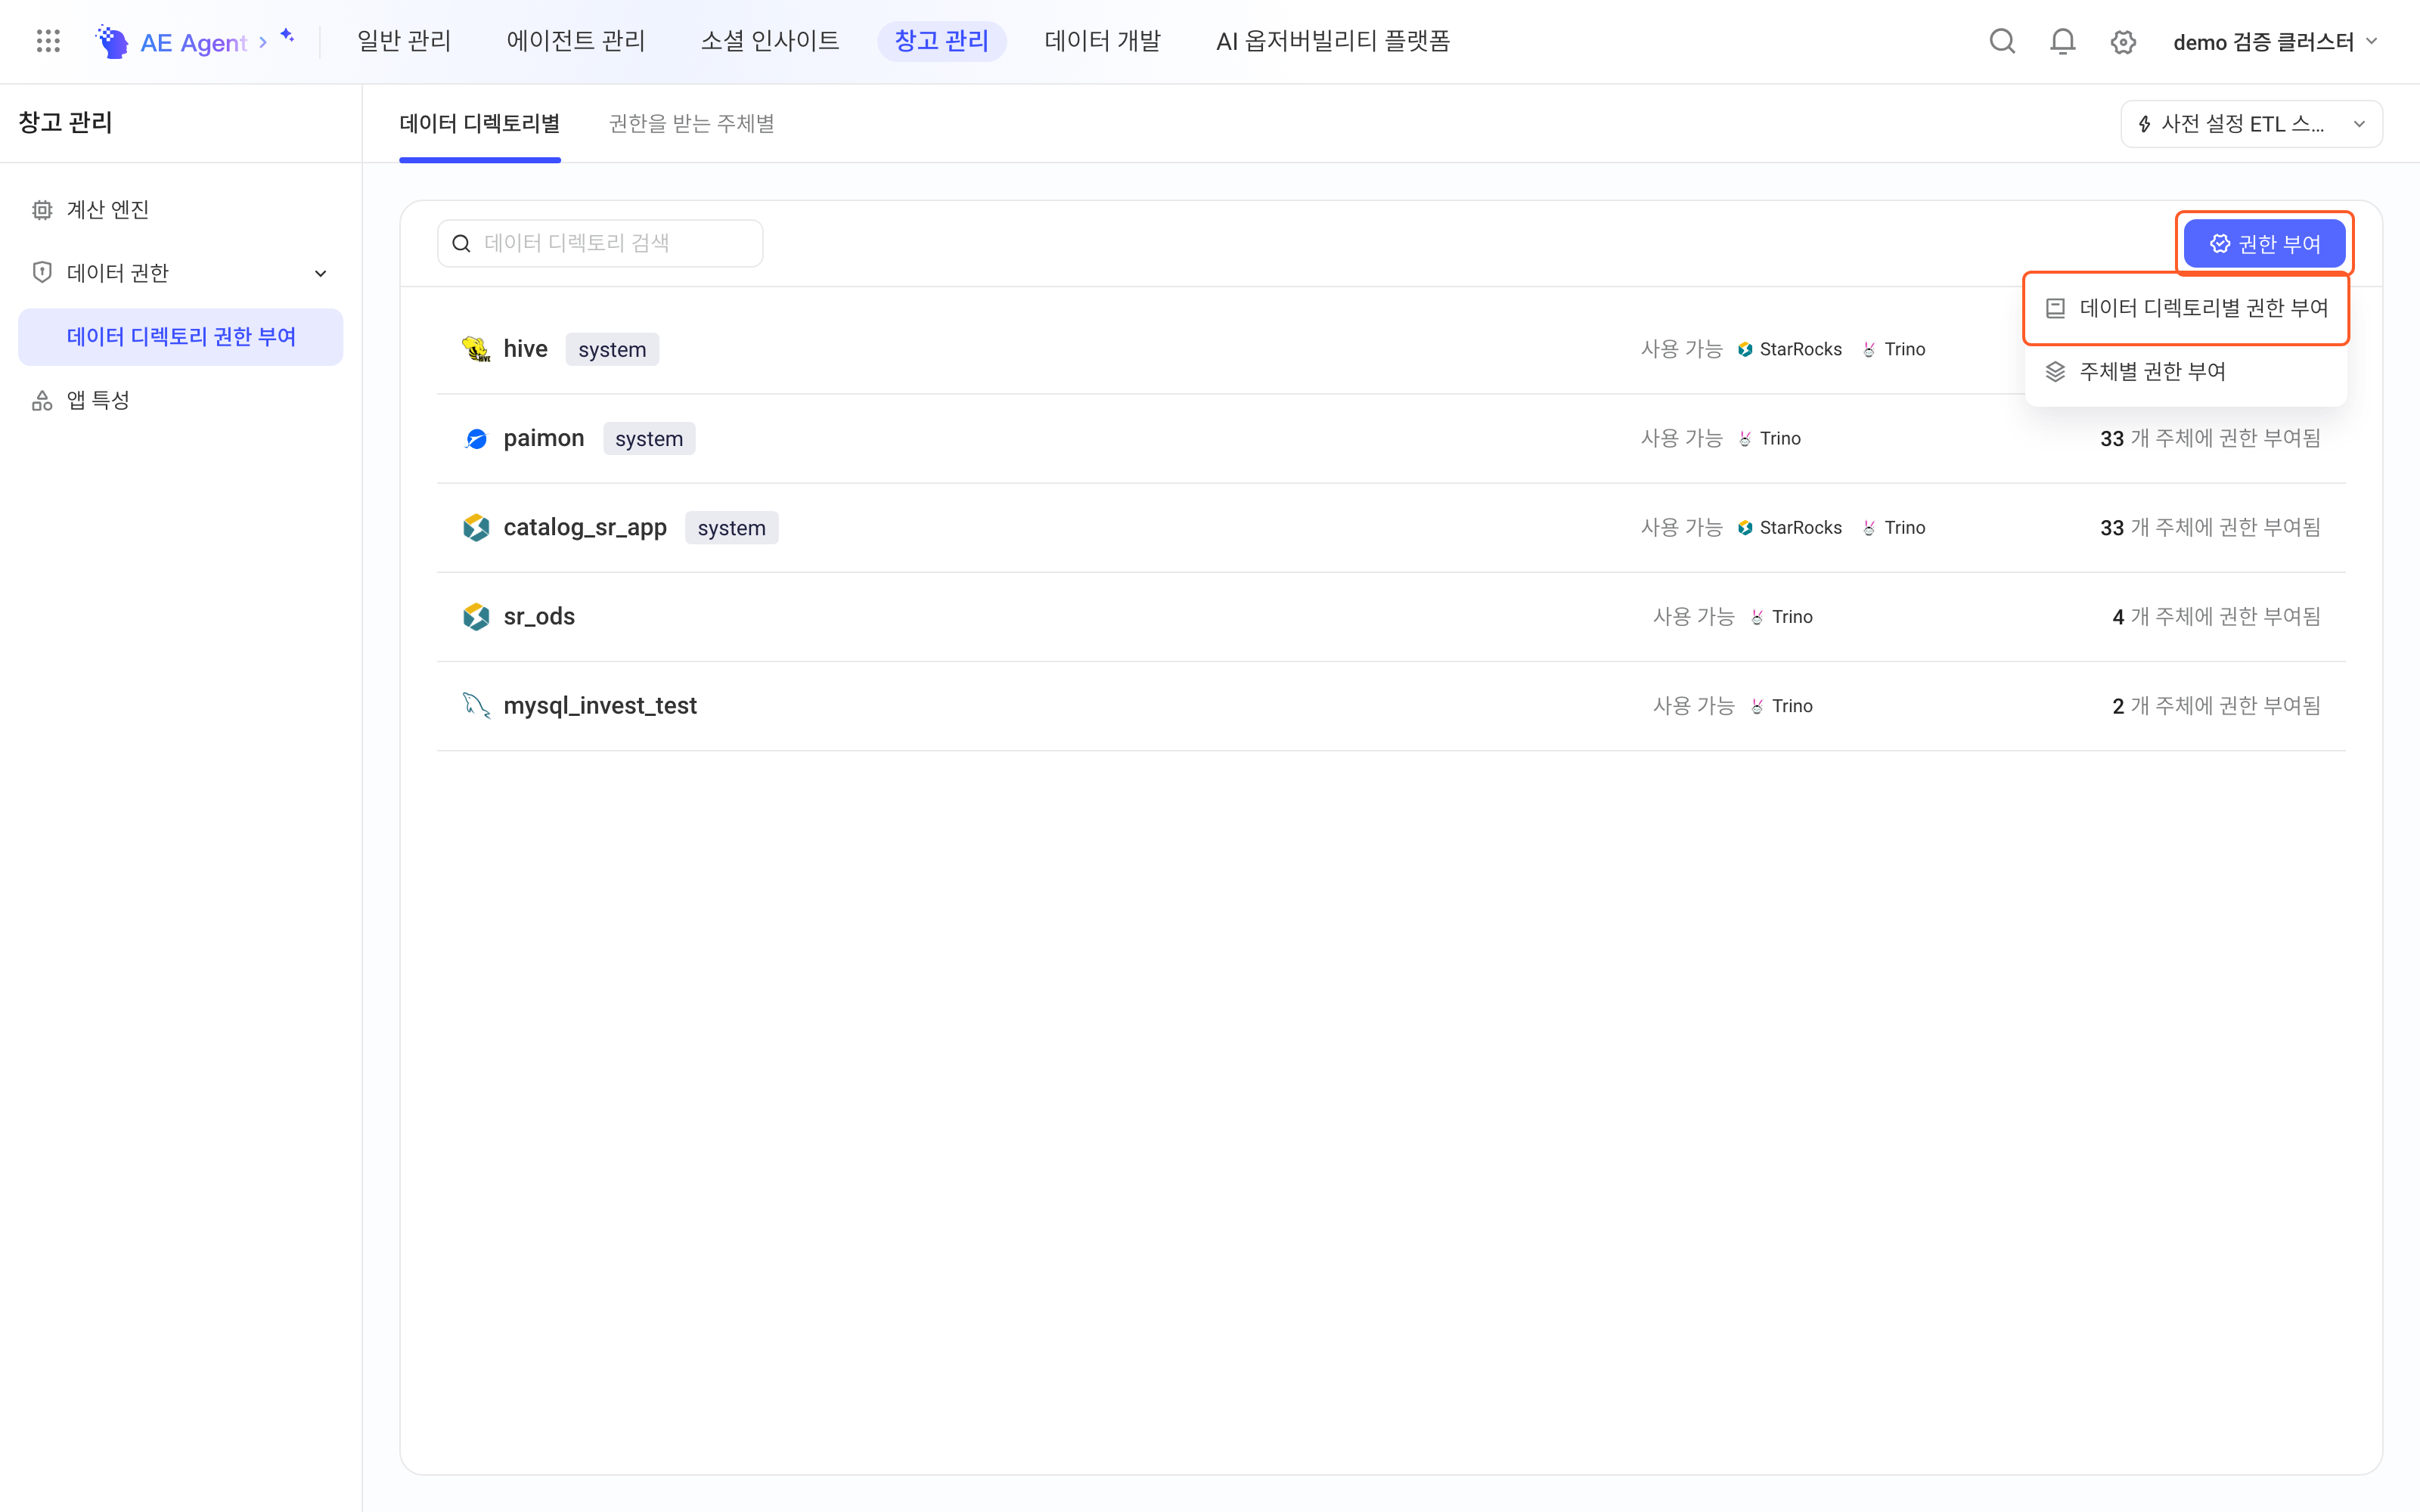This screenshot has width=2420, height=1512.
Task: Expand the demo 검증 클러스터 dropdown
Action: 2275,41
